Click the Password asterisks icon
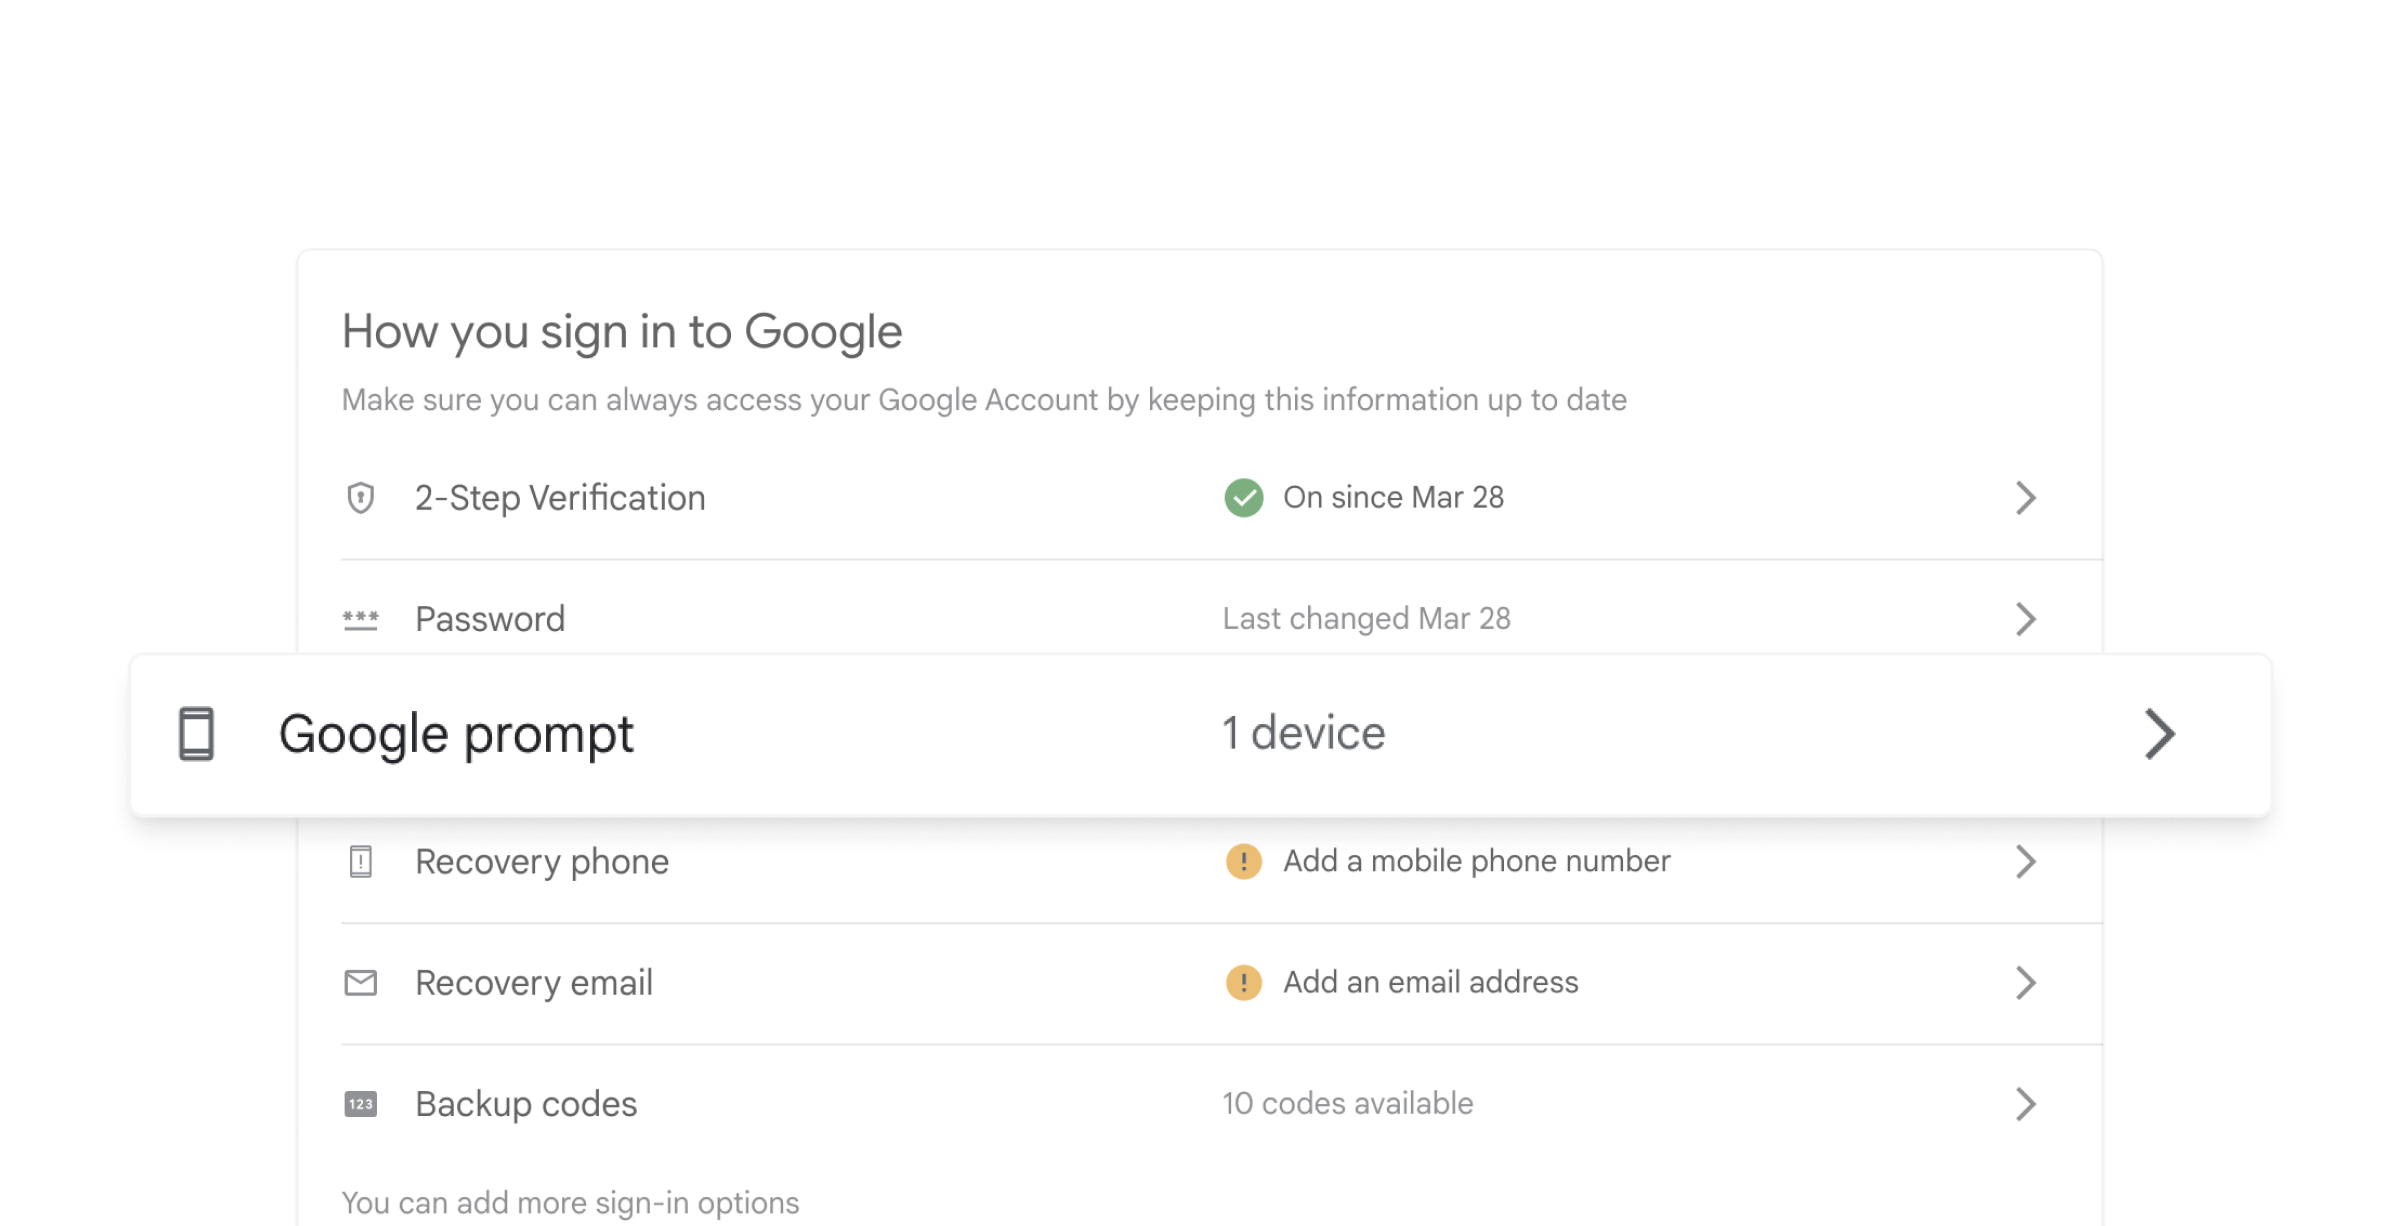Viewport: 2401px width, 1226px height. pyautogui.click(x=360, y=620)
